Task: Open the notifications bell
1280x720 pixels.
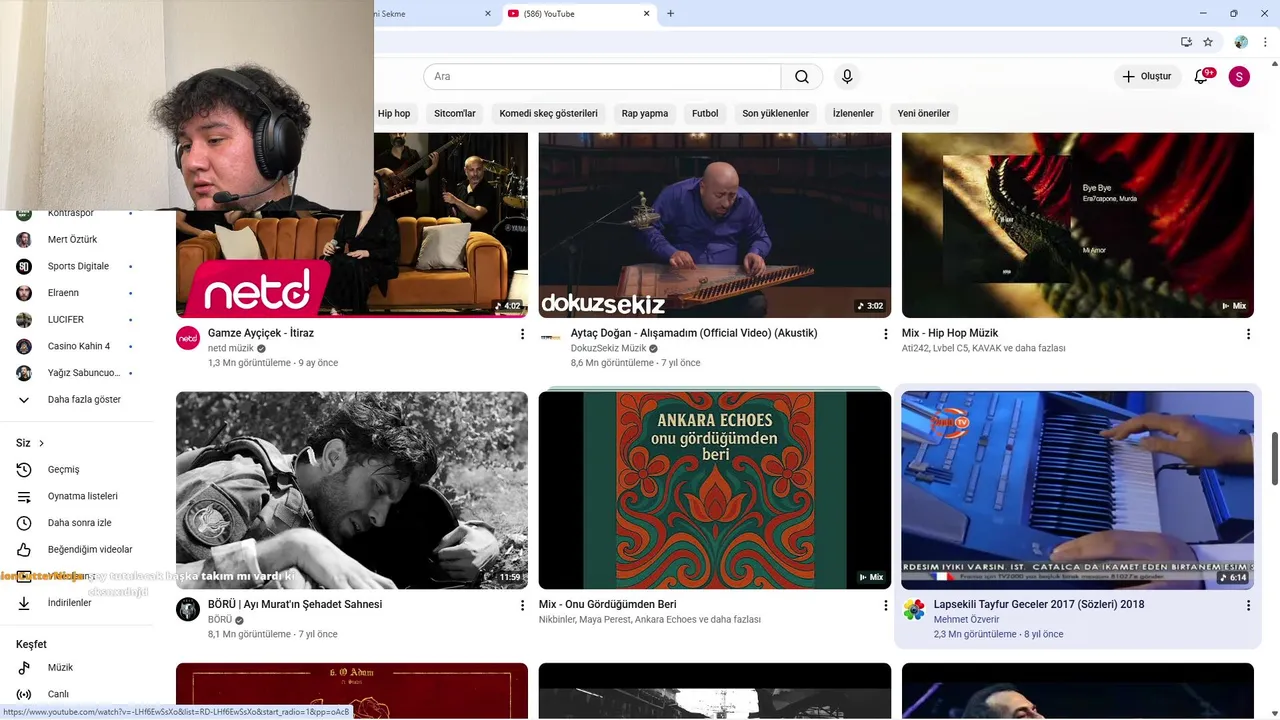Action: (1202, 76)
